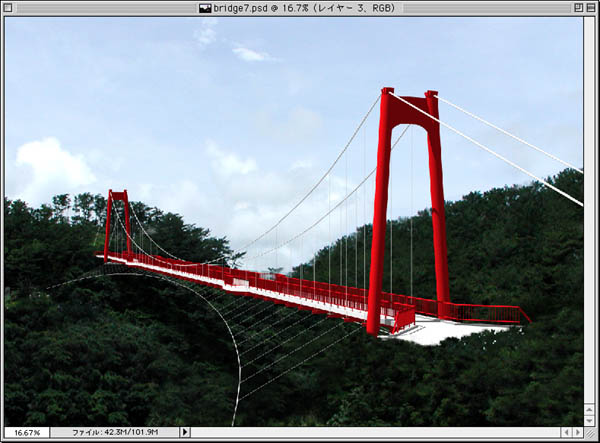Click the close box of bridge7.psd window
Screen dimensions: 600x443
pos(8,8)
